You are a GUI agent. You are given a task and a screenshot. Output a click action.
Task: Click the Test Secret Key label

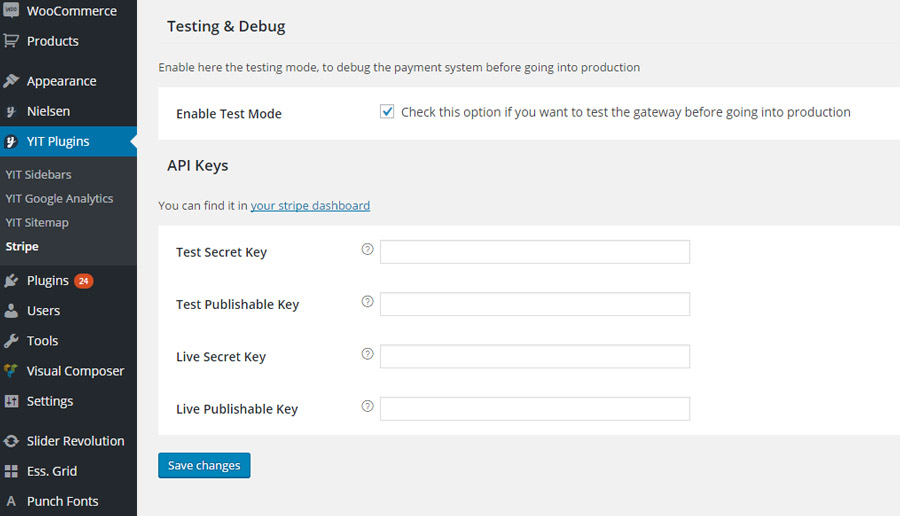click(221, 252)
